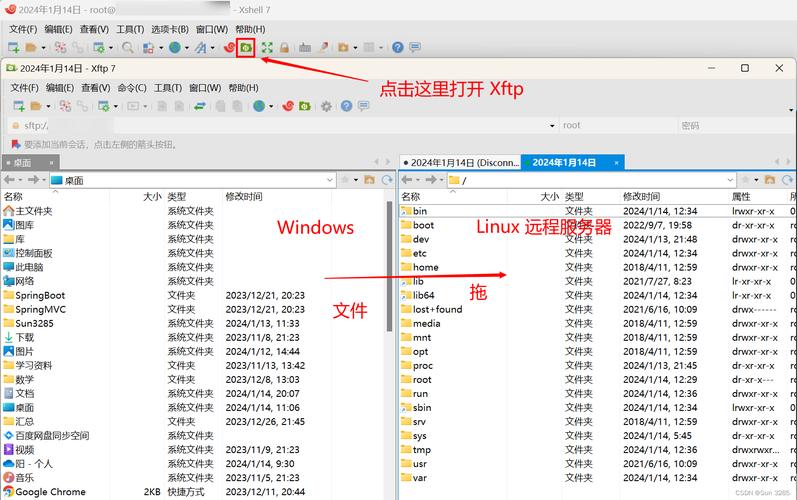This screenshot has height=500, width=797.
Task: Click the chat feedback icon in Xftp toolbar
Action: pos(363,106)
